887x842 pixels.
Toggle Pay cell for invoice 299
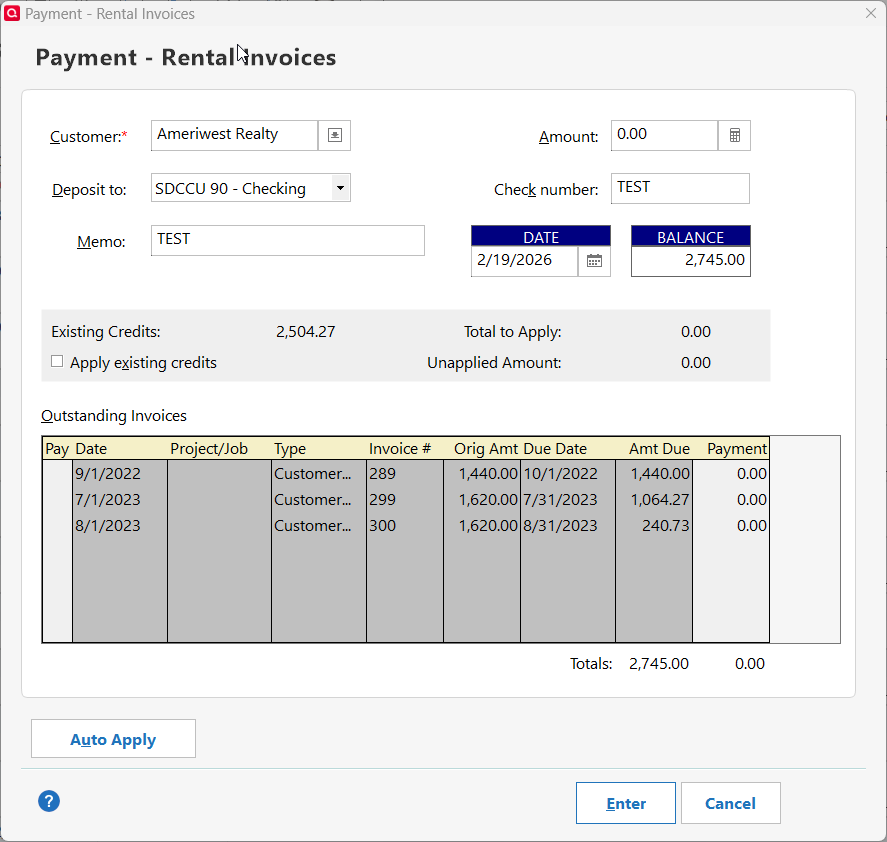click(x=57, y=500)
